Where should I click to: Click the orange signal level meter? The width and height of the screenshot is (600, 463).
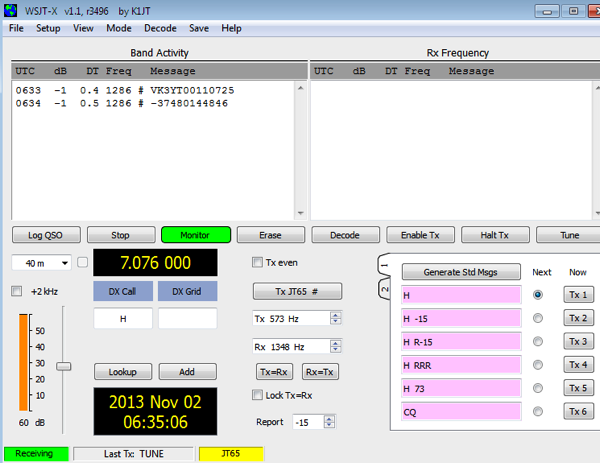coord(24,362)
